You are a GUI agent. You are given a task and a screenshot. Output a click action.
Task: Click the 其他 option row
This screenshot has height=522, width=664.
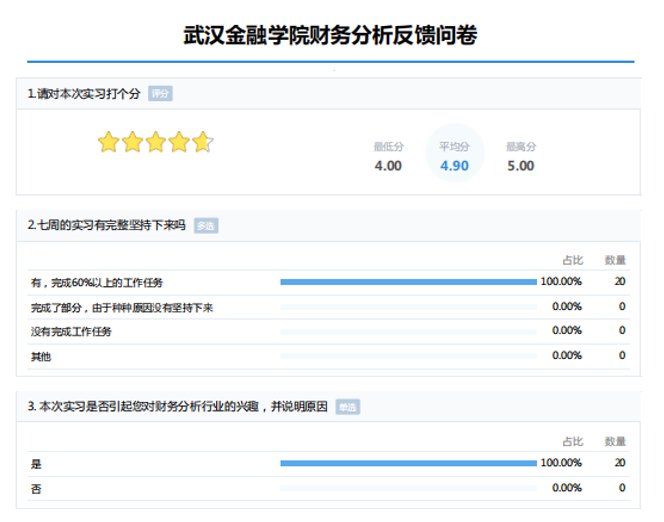click(x=329, y=356)
